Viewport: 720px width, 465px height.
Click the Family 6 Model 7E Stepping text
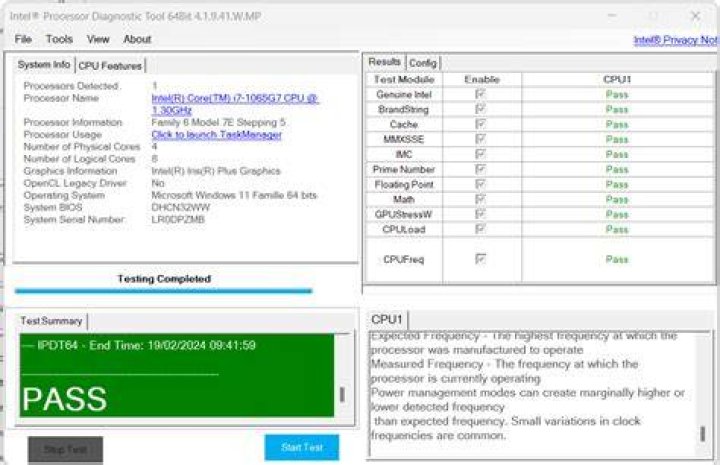(x=218, y=122)
